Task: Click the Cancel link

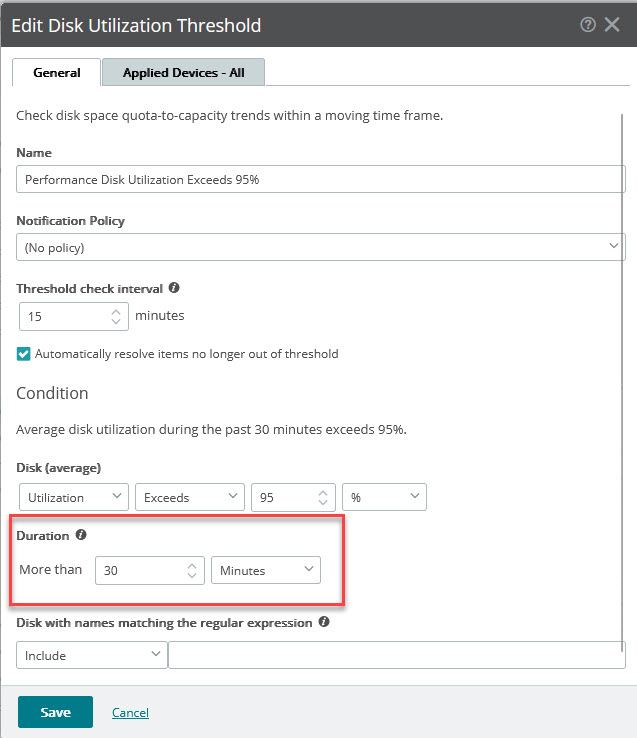Action: 130,713
